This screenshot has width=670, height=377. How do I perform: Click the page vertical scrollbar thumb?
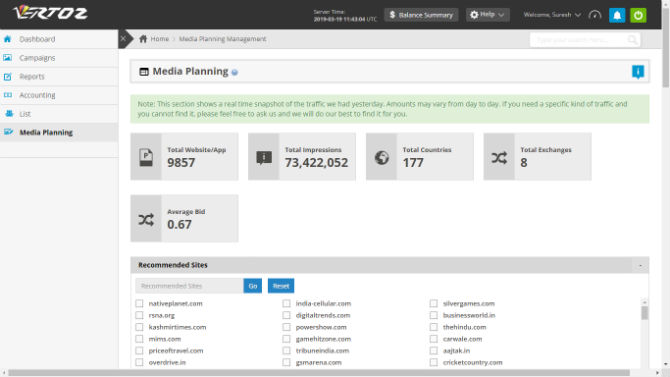pyautogui.click(x=666, y=48)
